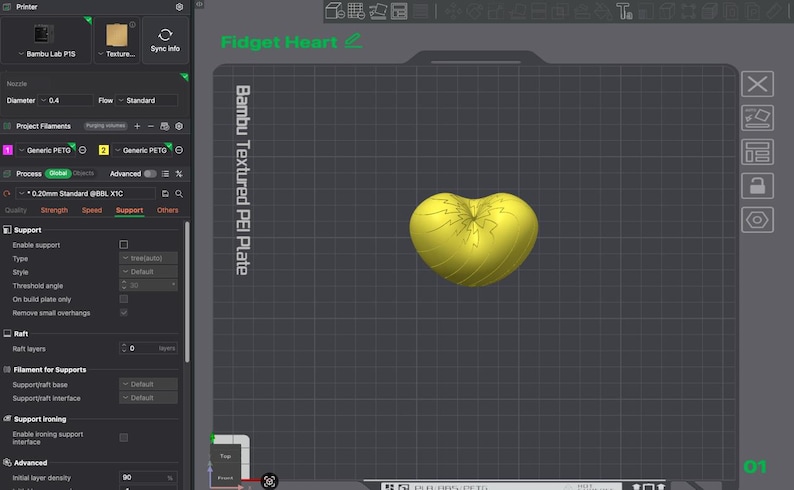The width and height of the screenshot is (794, 490).
Task: Reset modified process preset icon
Action: click(7, 193)
